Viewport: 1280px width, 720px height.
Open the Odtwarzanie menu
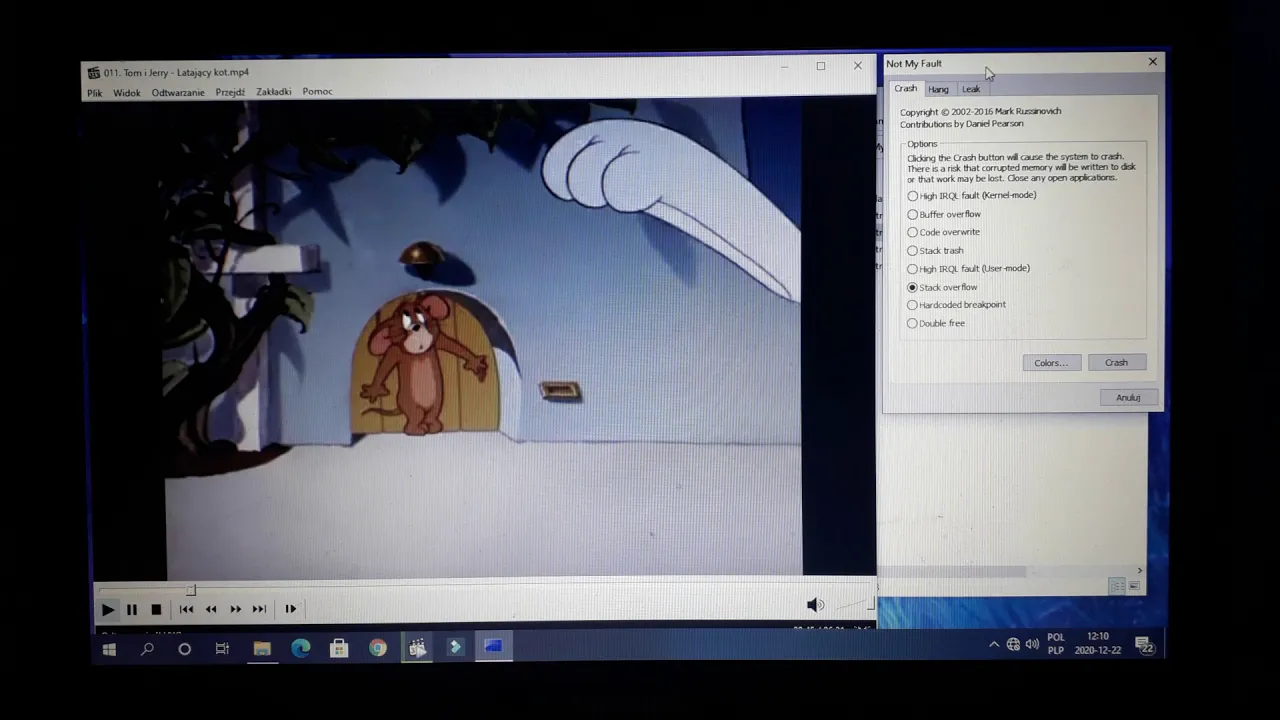(x=178, y=93)
